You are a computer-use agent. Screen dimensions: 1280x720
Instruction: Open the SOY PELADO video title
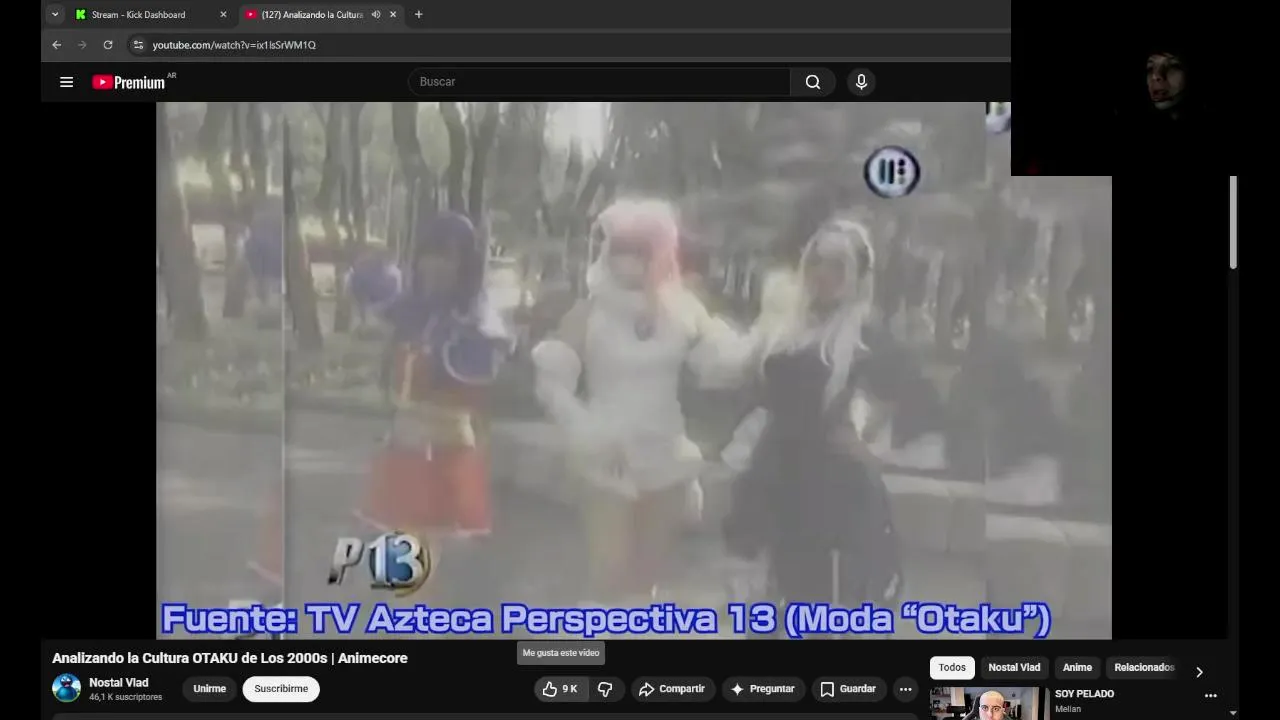coord(1084,694)
